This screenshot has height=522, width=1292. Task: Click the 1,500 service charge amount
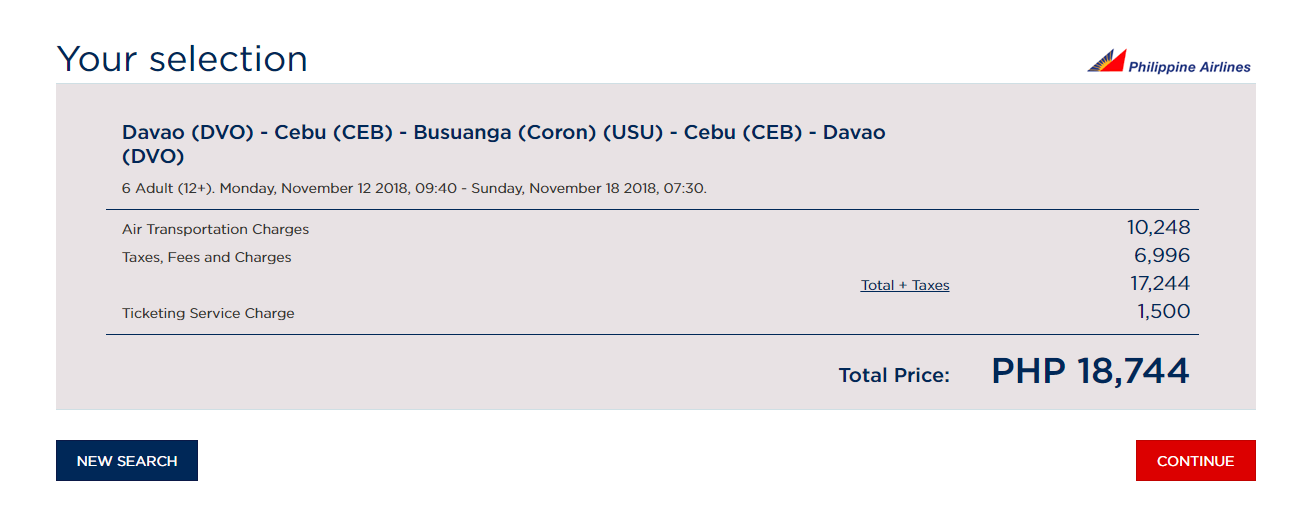click(1163, 312)
